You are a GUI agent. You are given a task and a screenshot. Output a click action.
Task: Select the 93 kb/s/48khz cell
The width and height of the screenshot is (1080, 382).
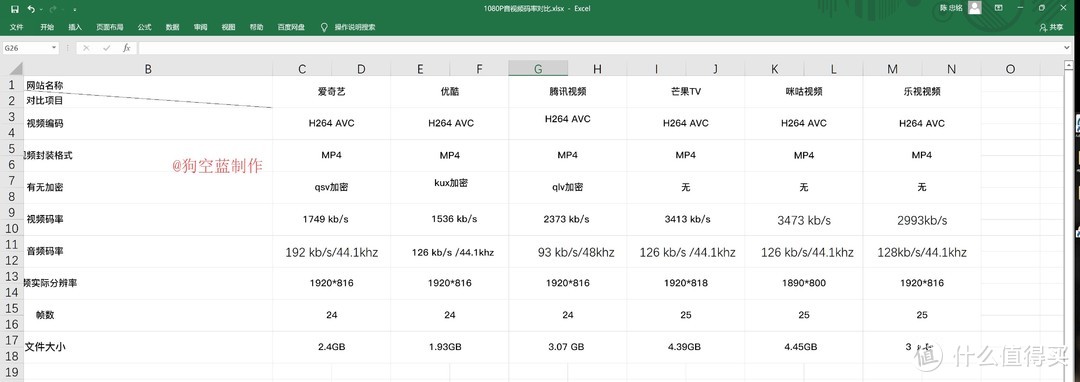[x=568, y=252]
